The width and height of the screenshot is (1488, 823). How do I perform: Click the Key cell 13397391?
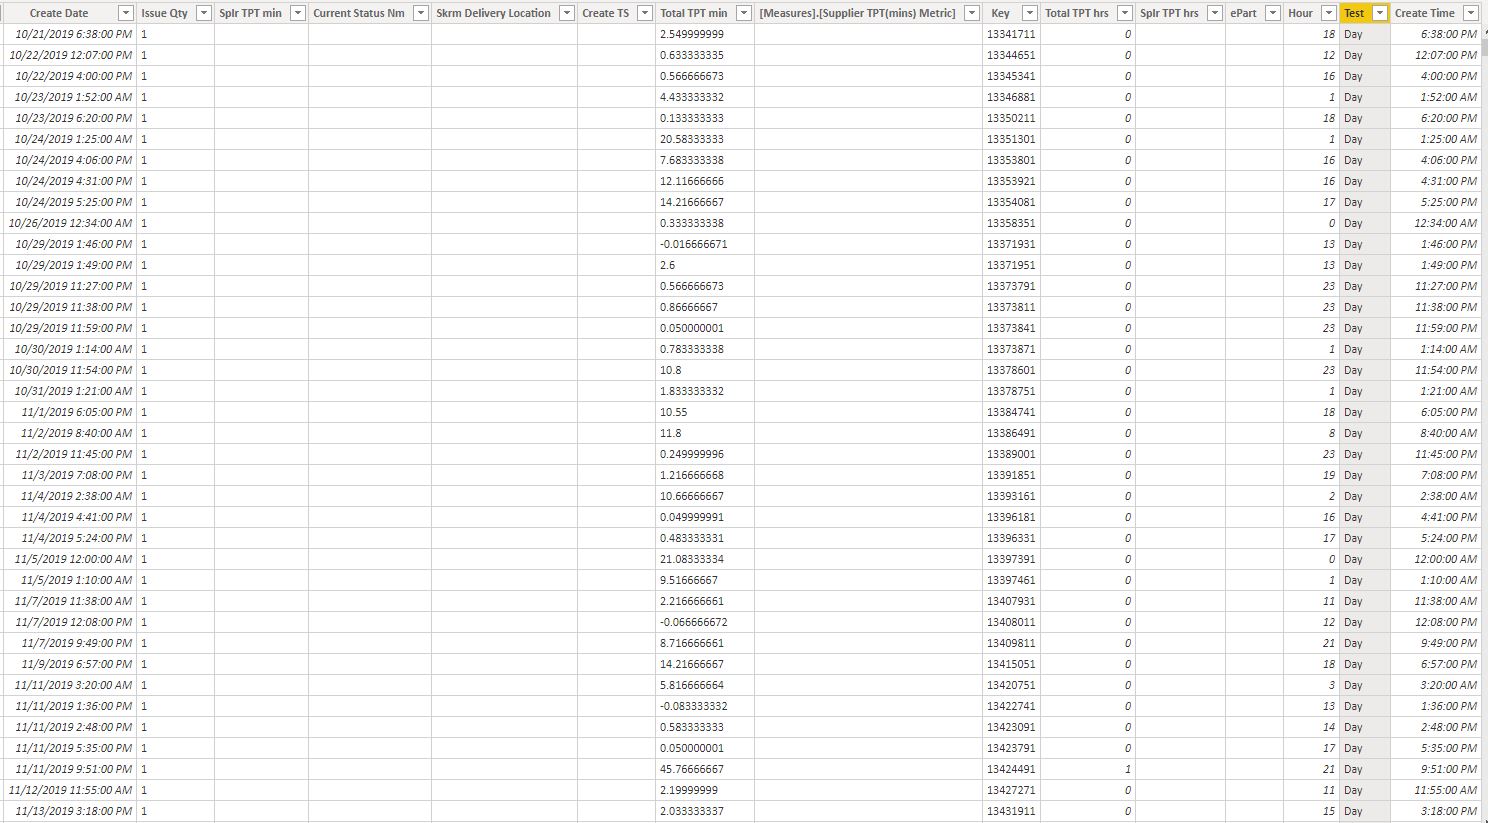[x=1011, y=559]
